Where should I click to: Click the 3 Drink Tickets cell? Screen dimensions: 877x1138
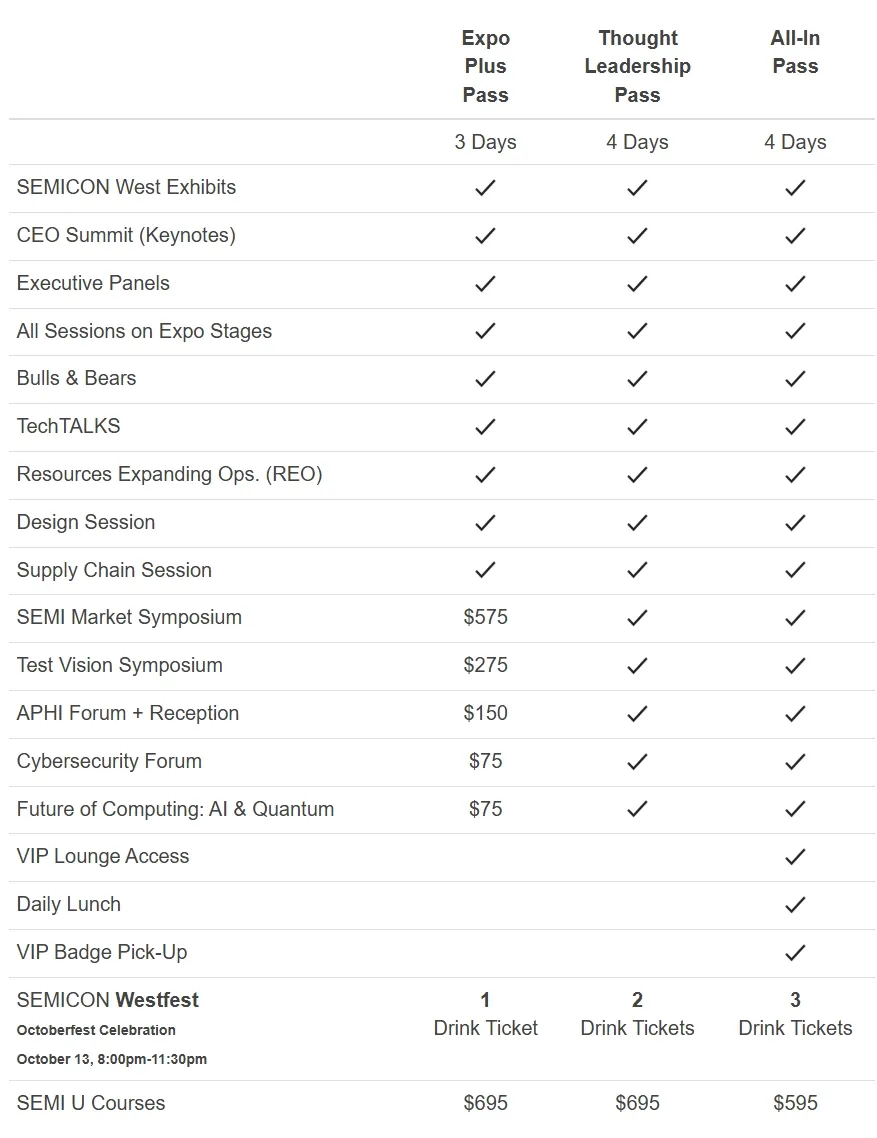point(795,1014)
